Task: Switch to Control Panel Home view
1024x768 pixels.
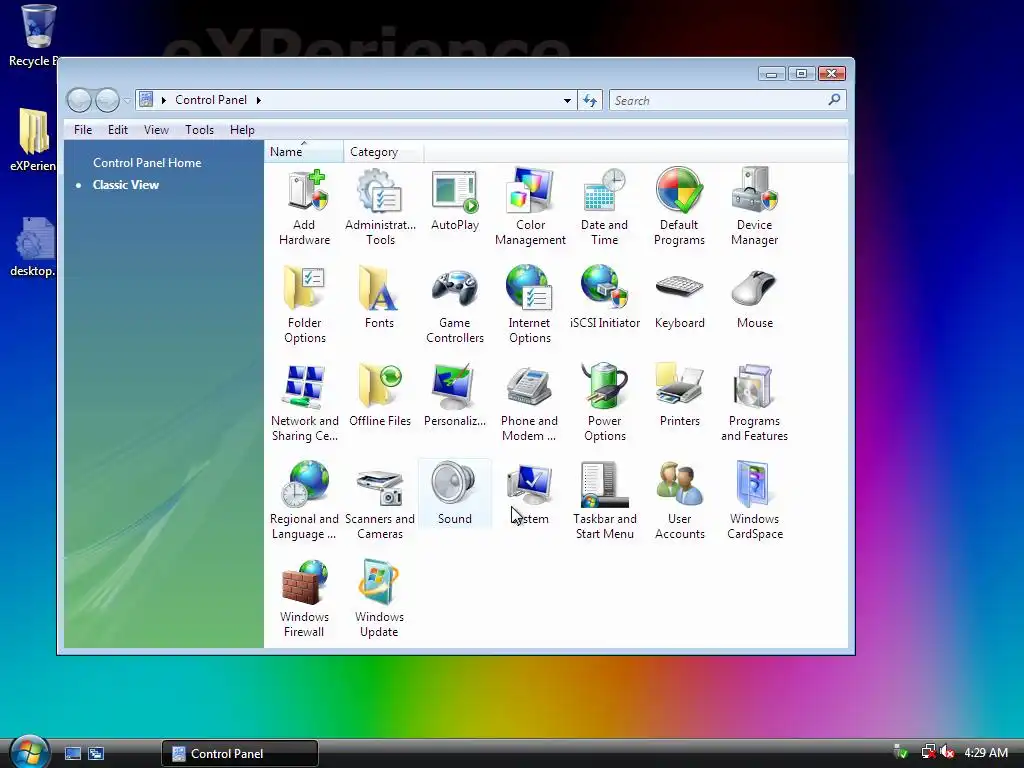Action: pyautogui.click(x=147, y=163)
